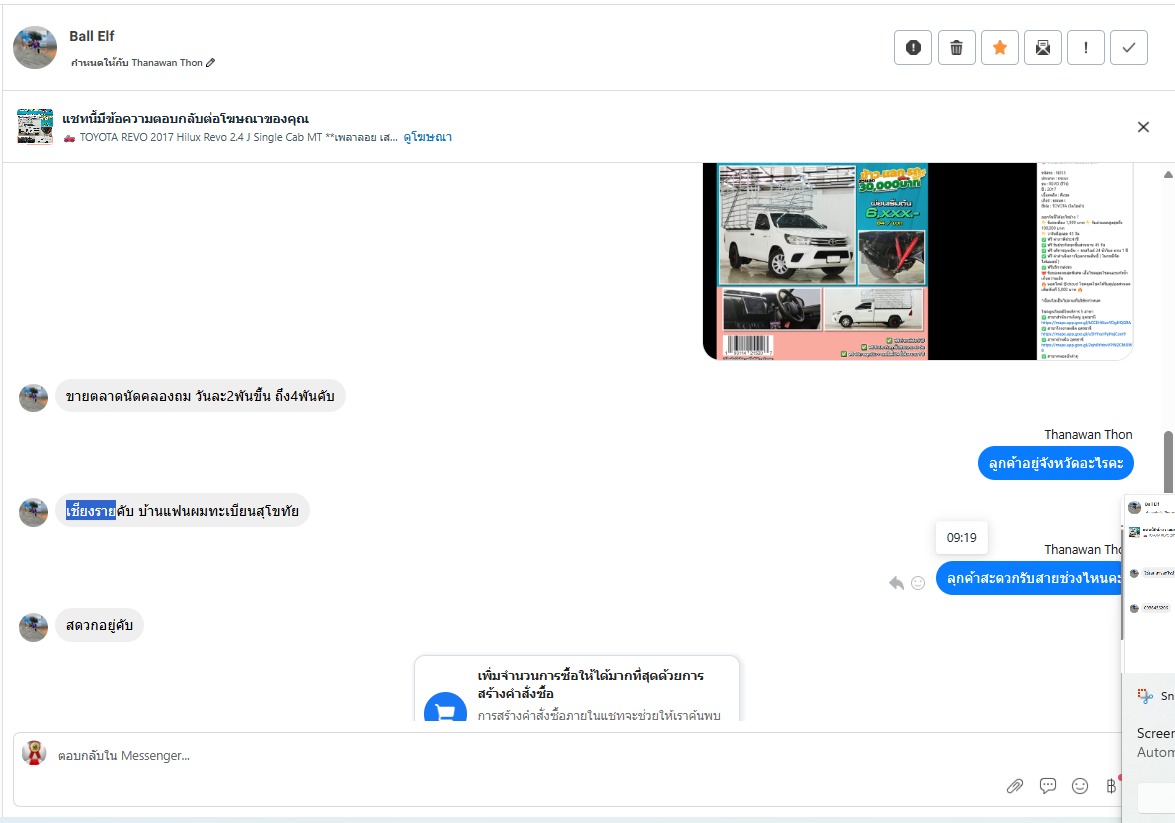The height and width of the screenshot is (823, 1175).
Task: Close the ad reply banner
Action: click(x=1143, y=127)
